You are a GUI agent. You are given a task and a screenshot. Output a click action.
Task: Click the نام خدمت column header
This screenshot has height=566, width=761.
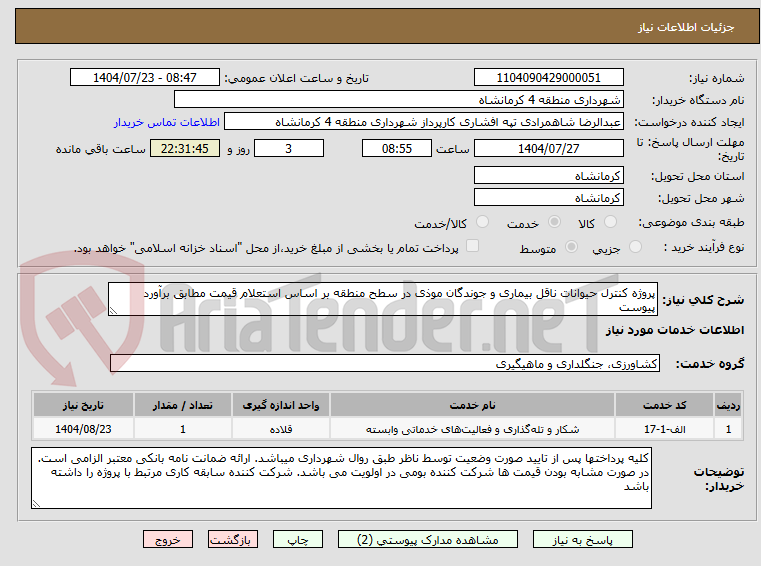click(x=472, y=405)
